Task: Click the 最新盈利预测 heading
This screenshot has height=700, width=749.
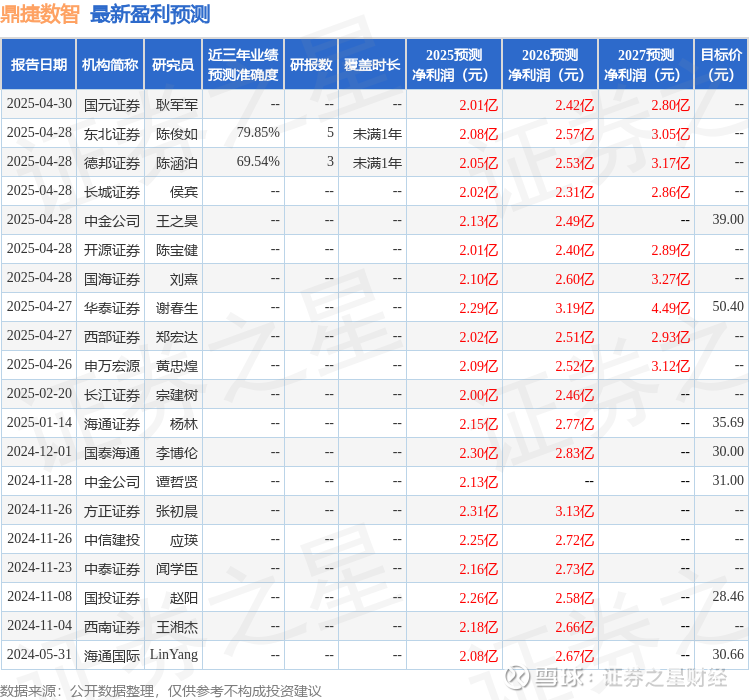Action: [150, 14]
